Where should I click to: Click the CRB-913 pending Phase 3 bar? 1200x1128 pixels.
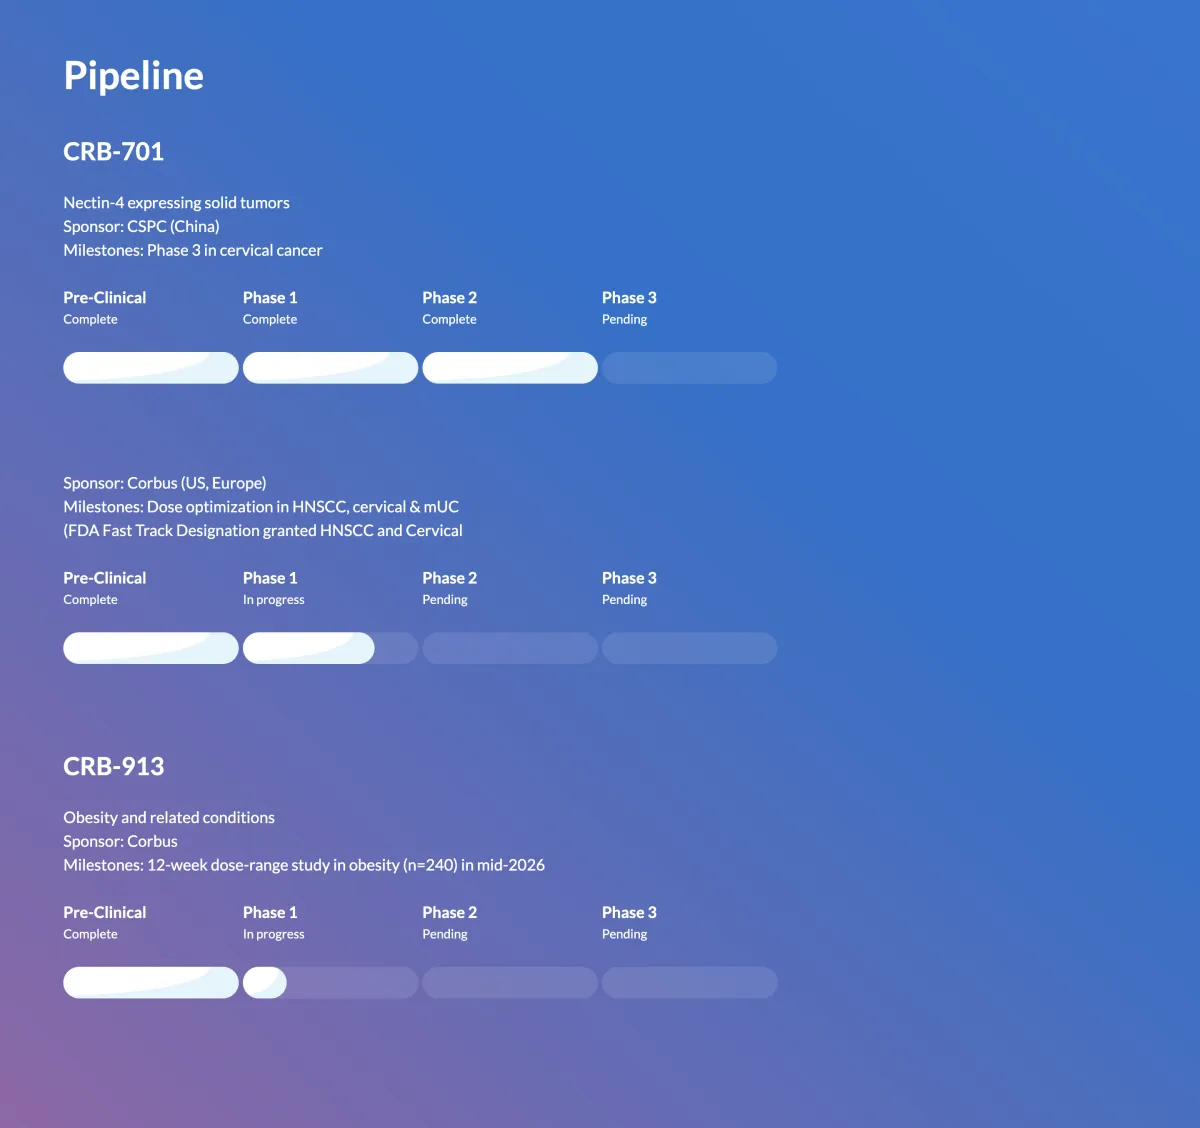click(689, 983)
